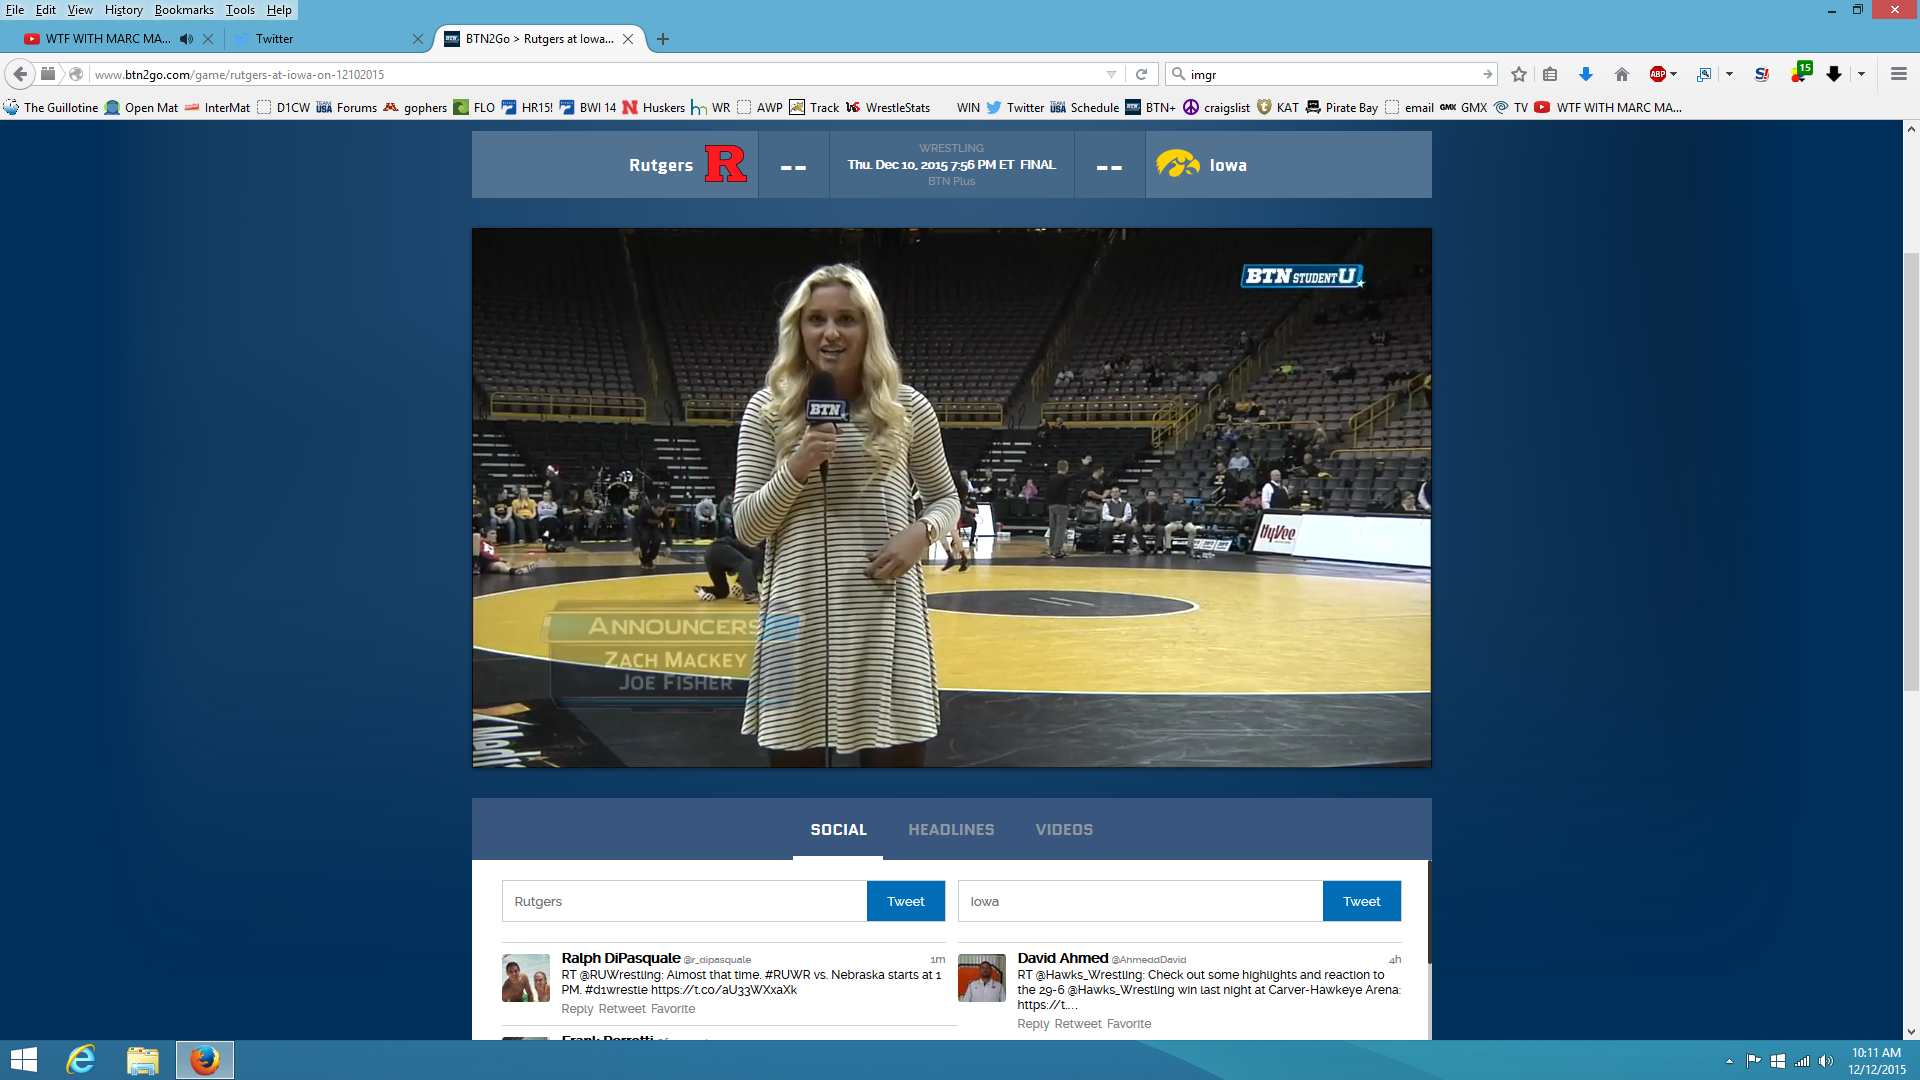Open the Windows Start button
This screenshot has height=1080, width=1920.
click(23, 1060)
